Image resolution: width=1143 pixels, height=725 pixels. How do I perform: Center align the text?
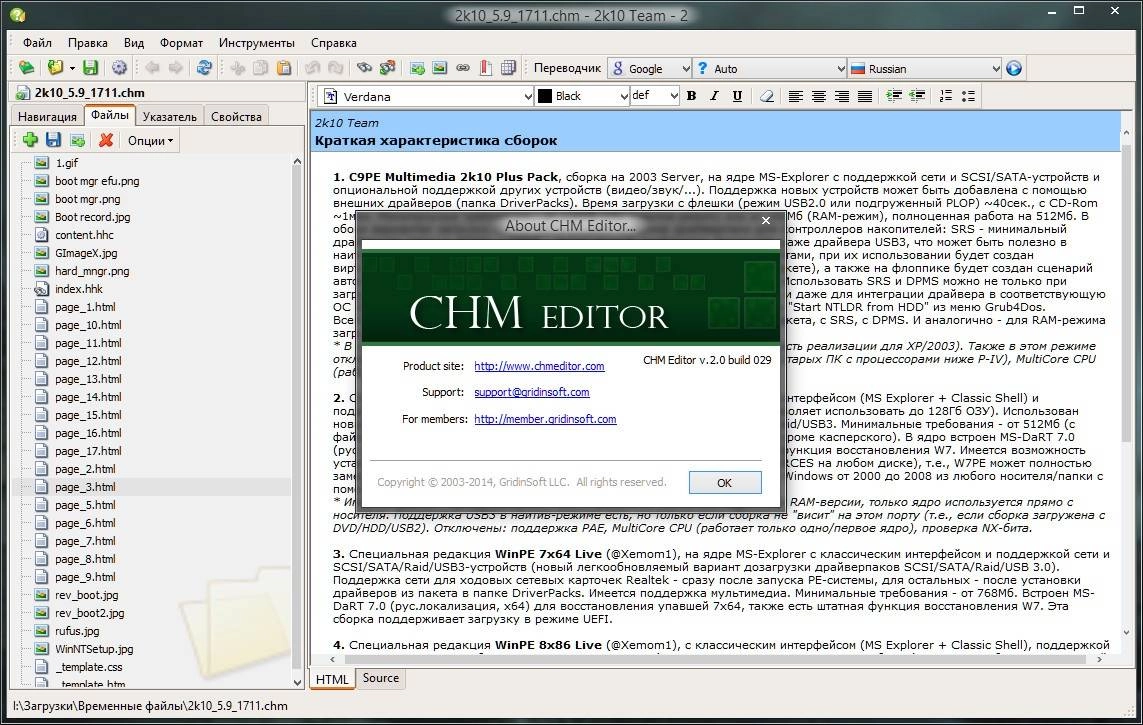click(819, 95)
